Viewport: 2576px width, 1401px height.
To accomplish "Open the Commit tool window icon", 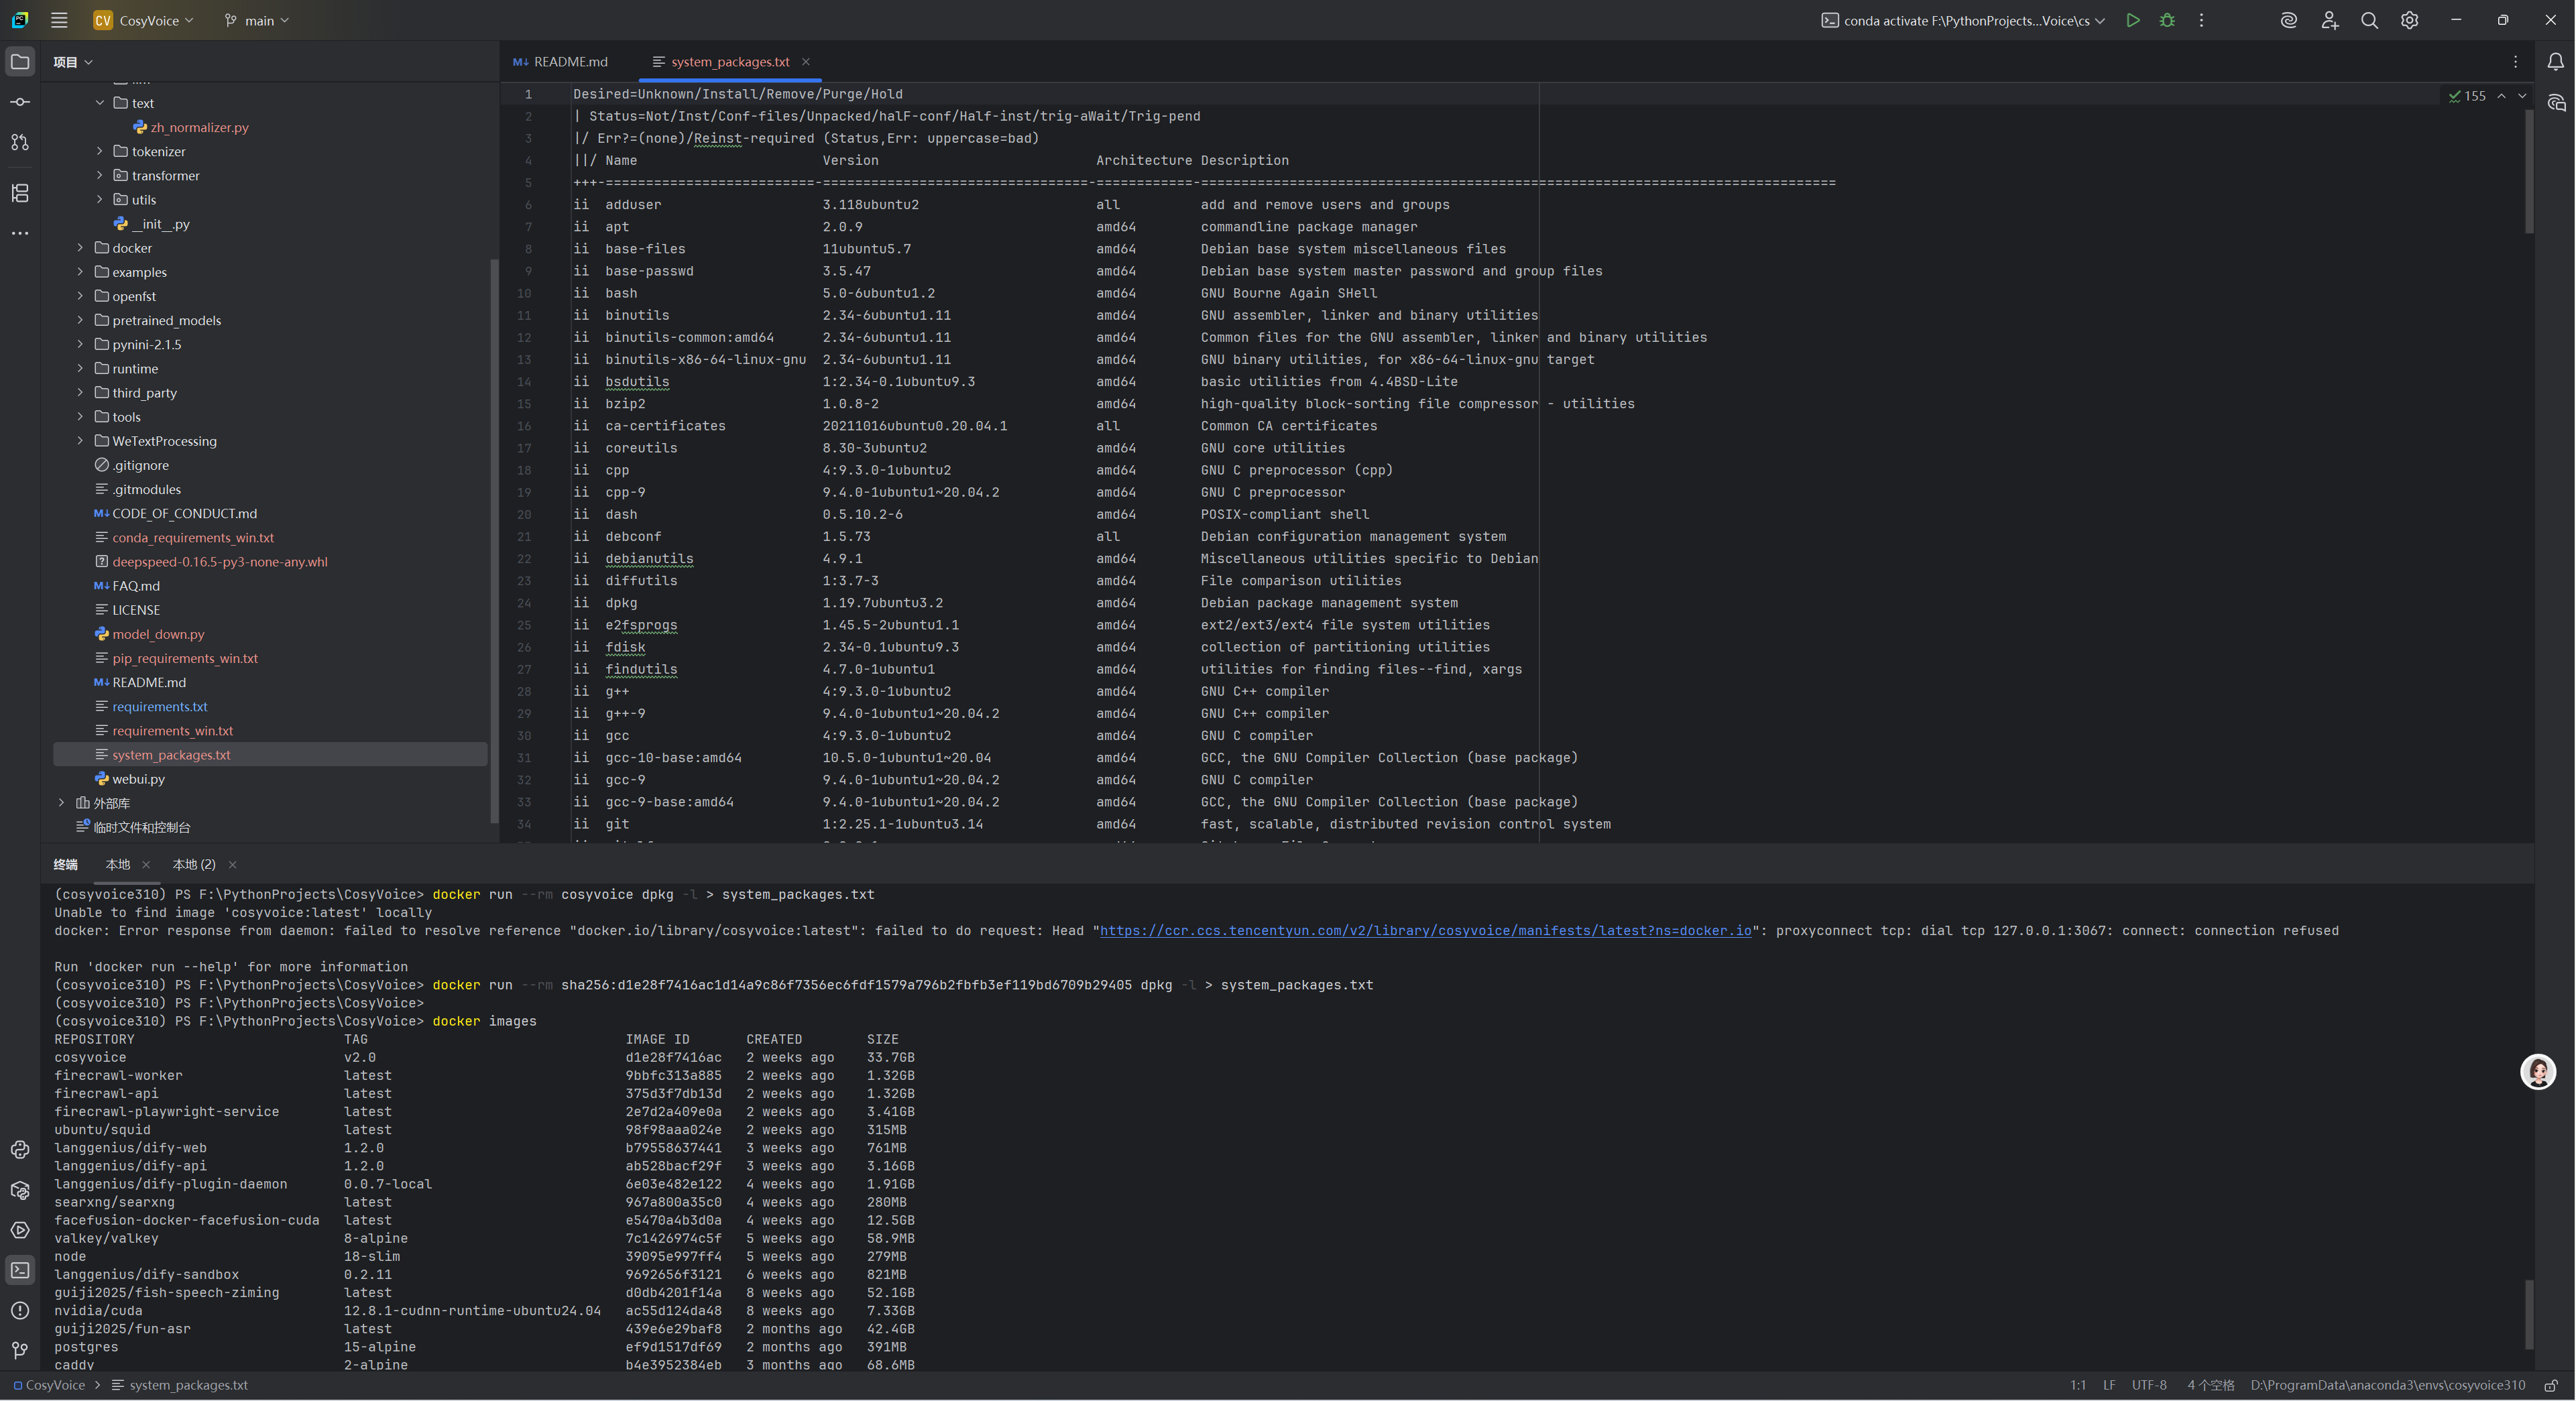I will tap(20, 102).
